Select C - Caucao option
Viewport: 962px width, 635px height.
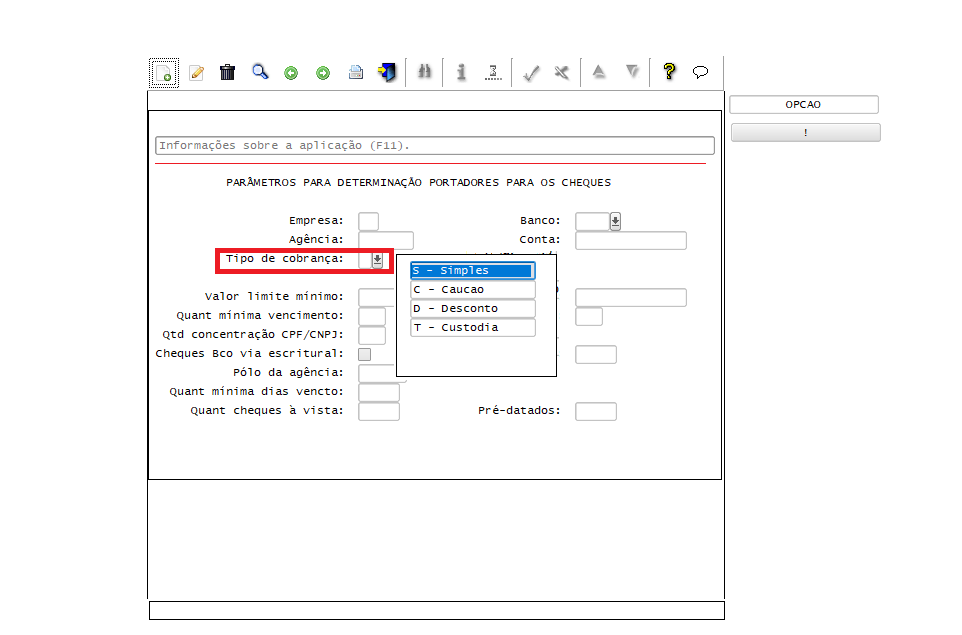[x=473, y=290]
